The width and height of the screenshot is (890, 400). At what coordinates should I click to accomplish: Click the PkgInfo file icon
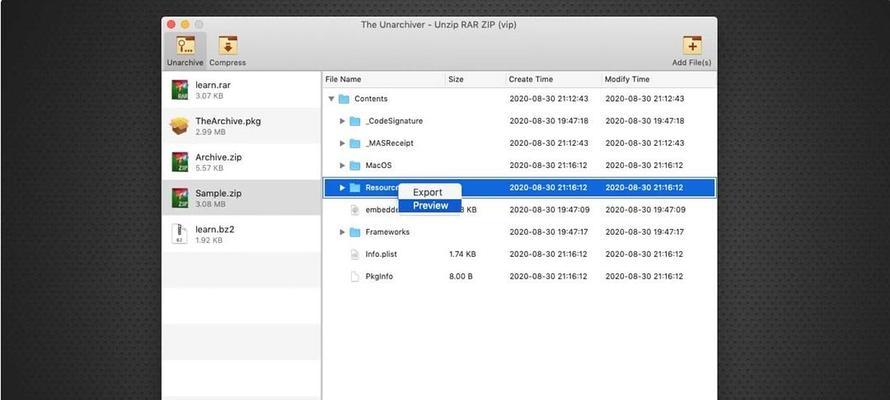[x=355, y=276]
